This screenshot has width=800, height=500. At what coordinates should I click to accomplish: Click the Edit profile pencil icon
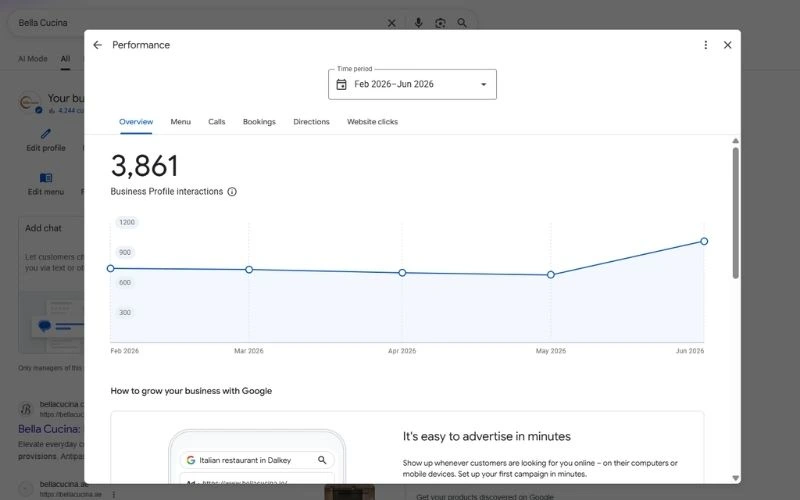tap(46, 134)
